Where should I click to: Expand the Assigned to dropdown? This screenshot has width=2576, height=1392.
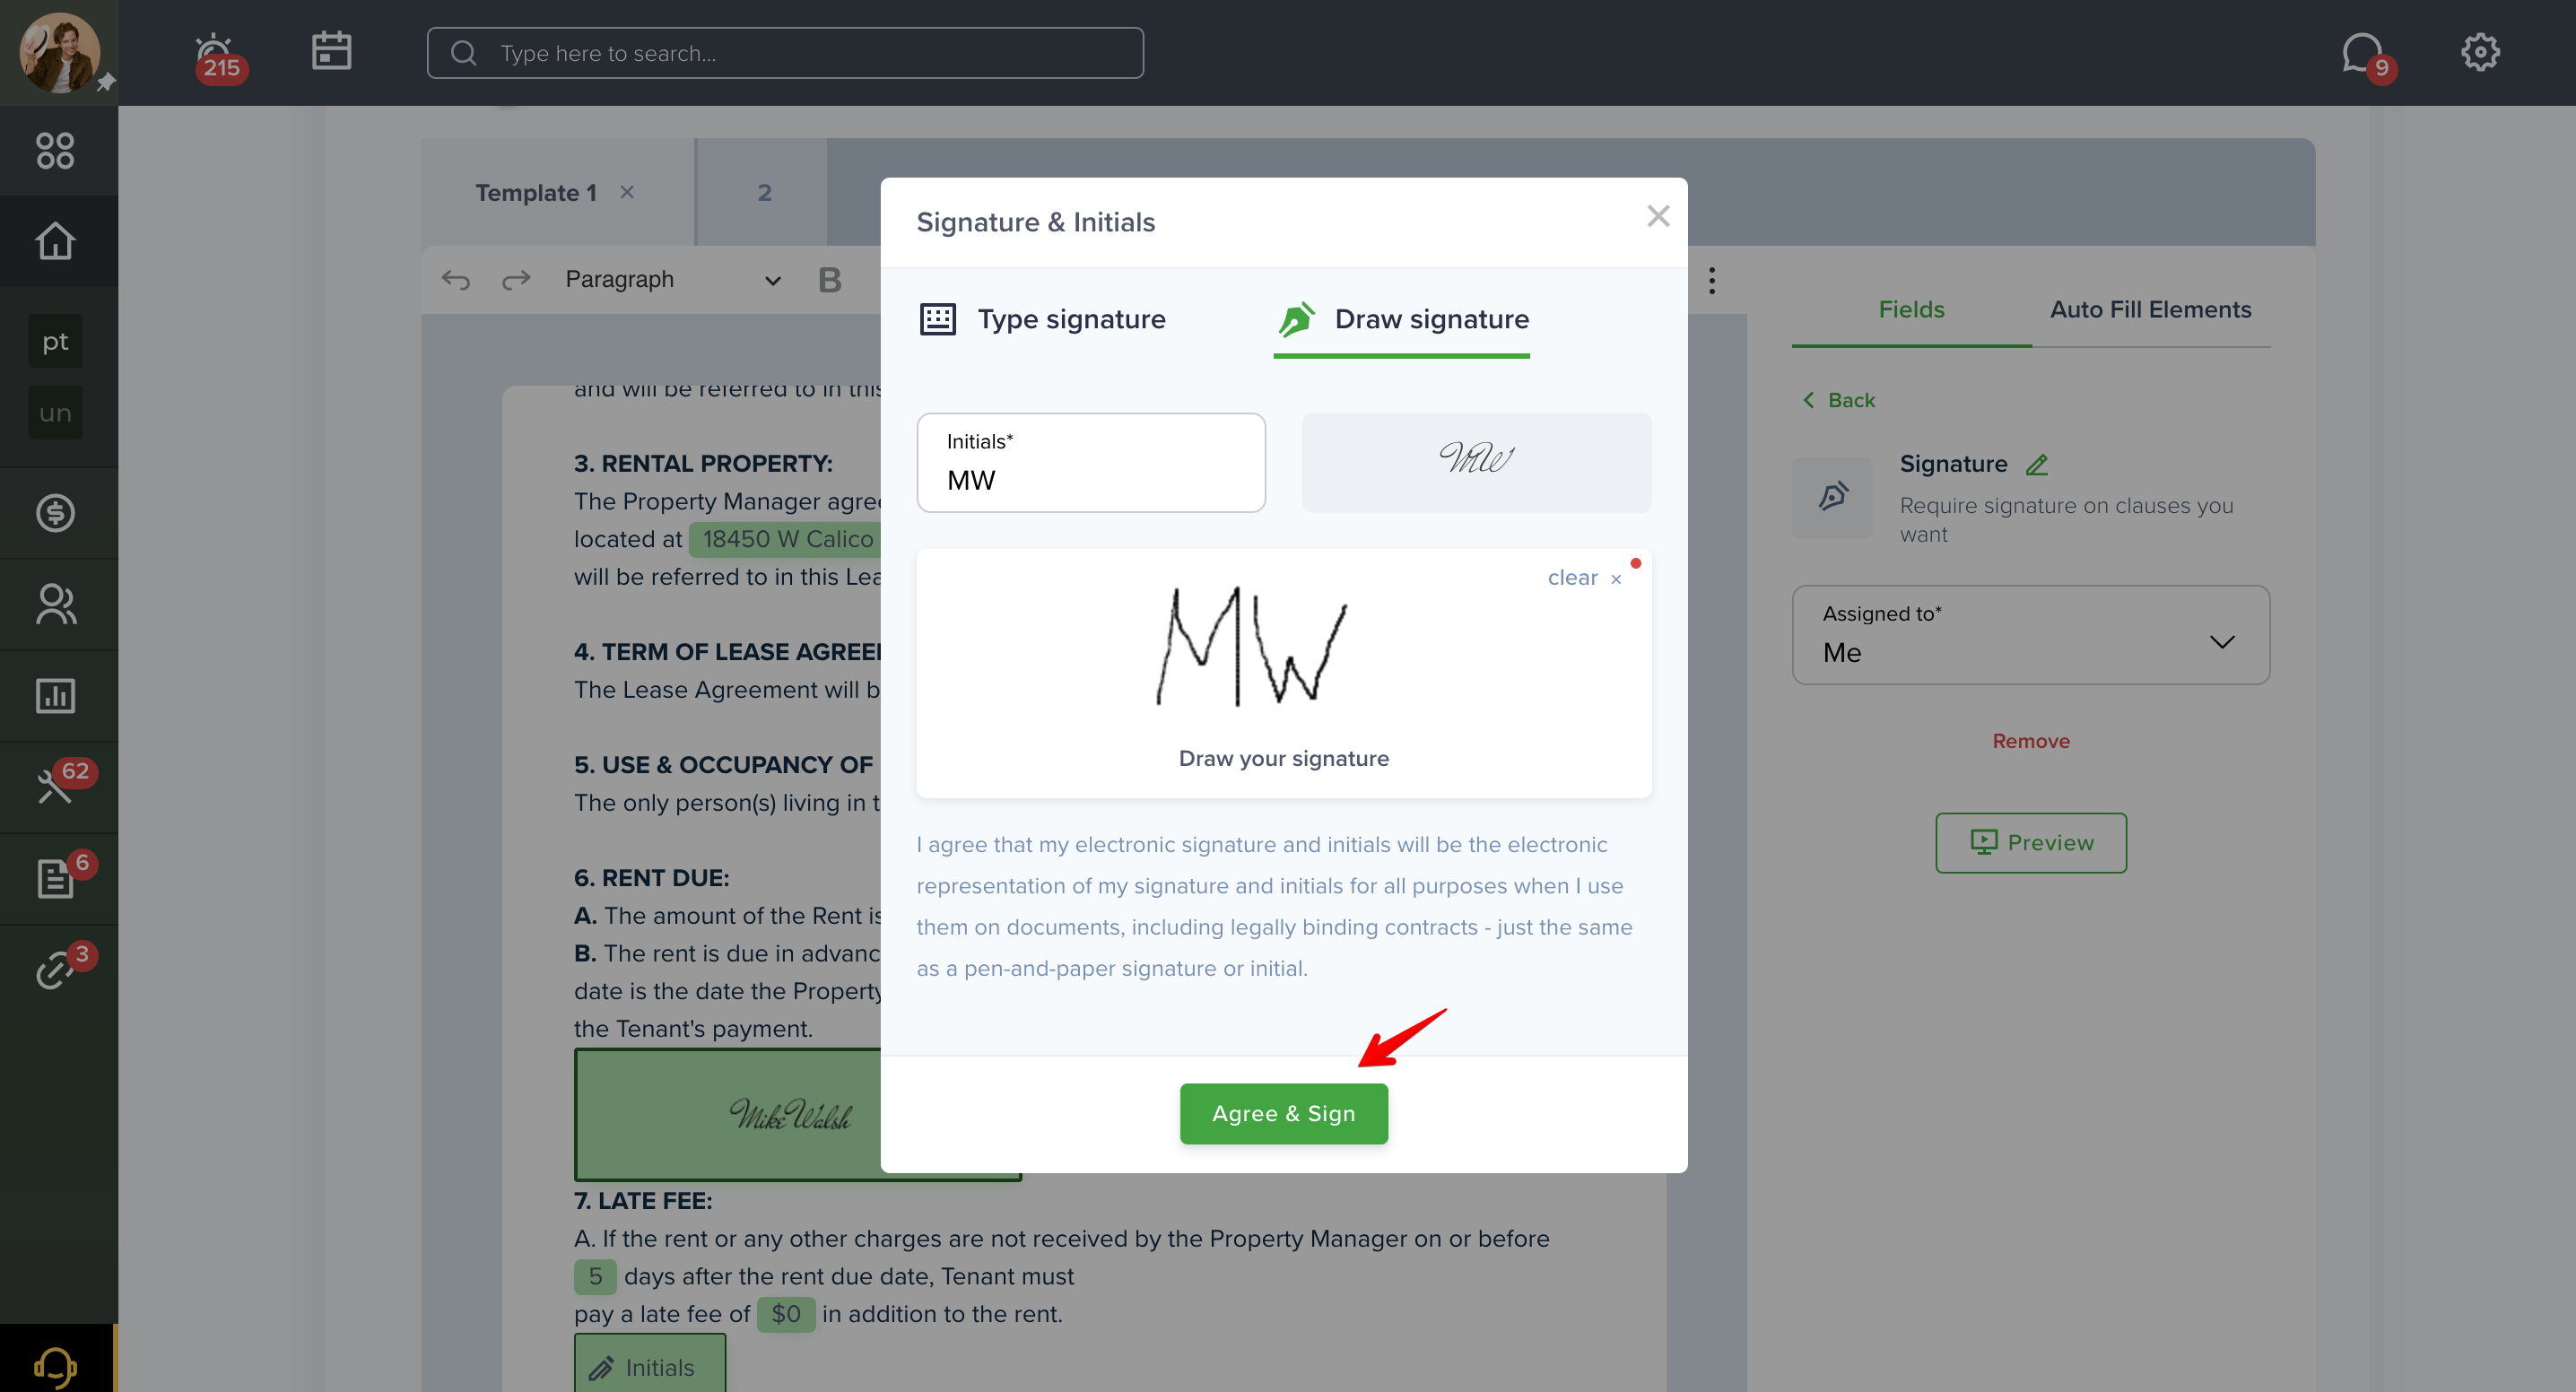(x=2030, y=635)
